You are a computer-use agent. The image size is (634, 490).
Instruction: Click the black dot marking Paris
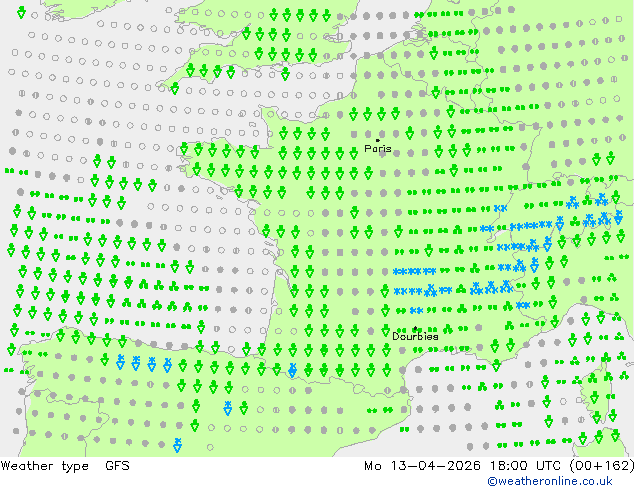pyautogui.click(x=378, y=140)
